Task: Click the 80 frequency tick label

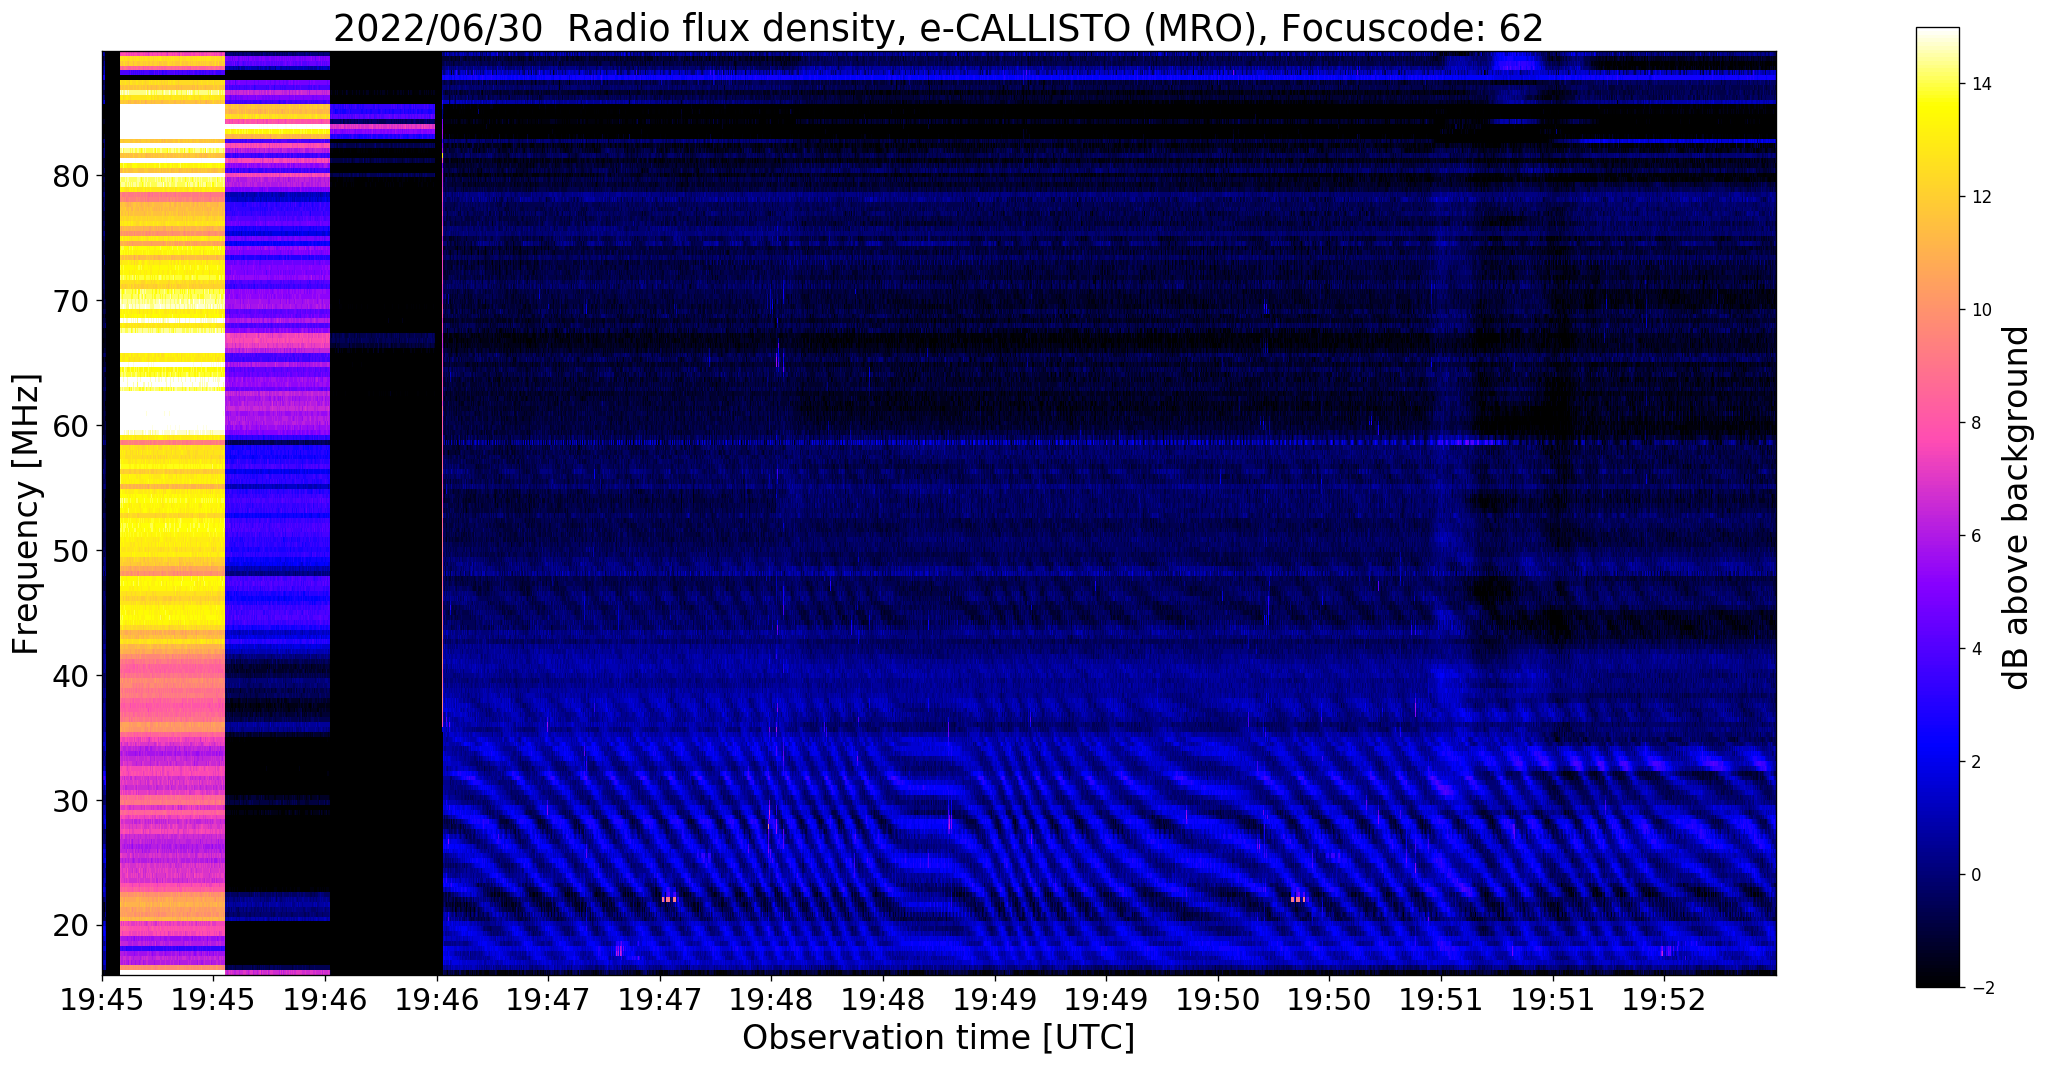Action: tap(72, 176)
